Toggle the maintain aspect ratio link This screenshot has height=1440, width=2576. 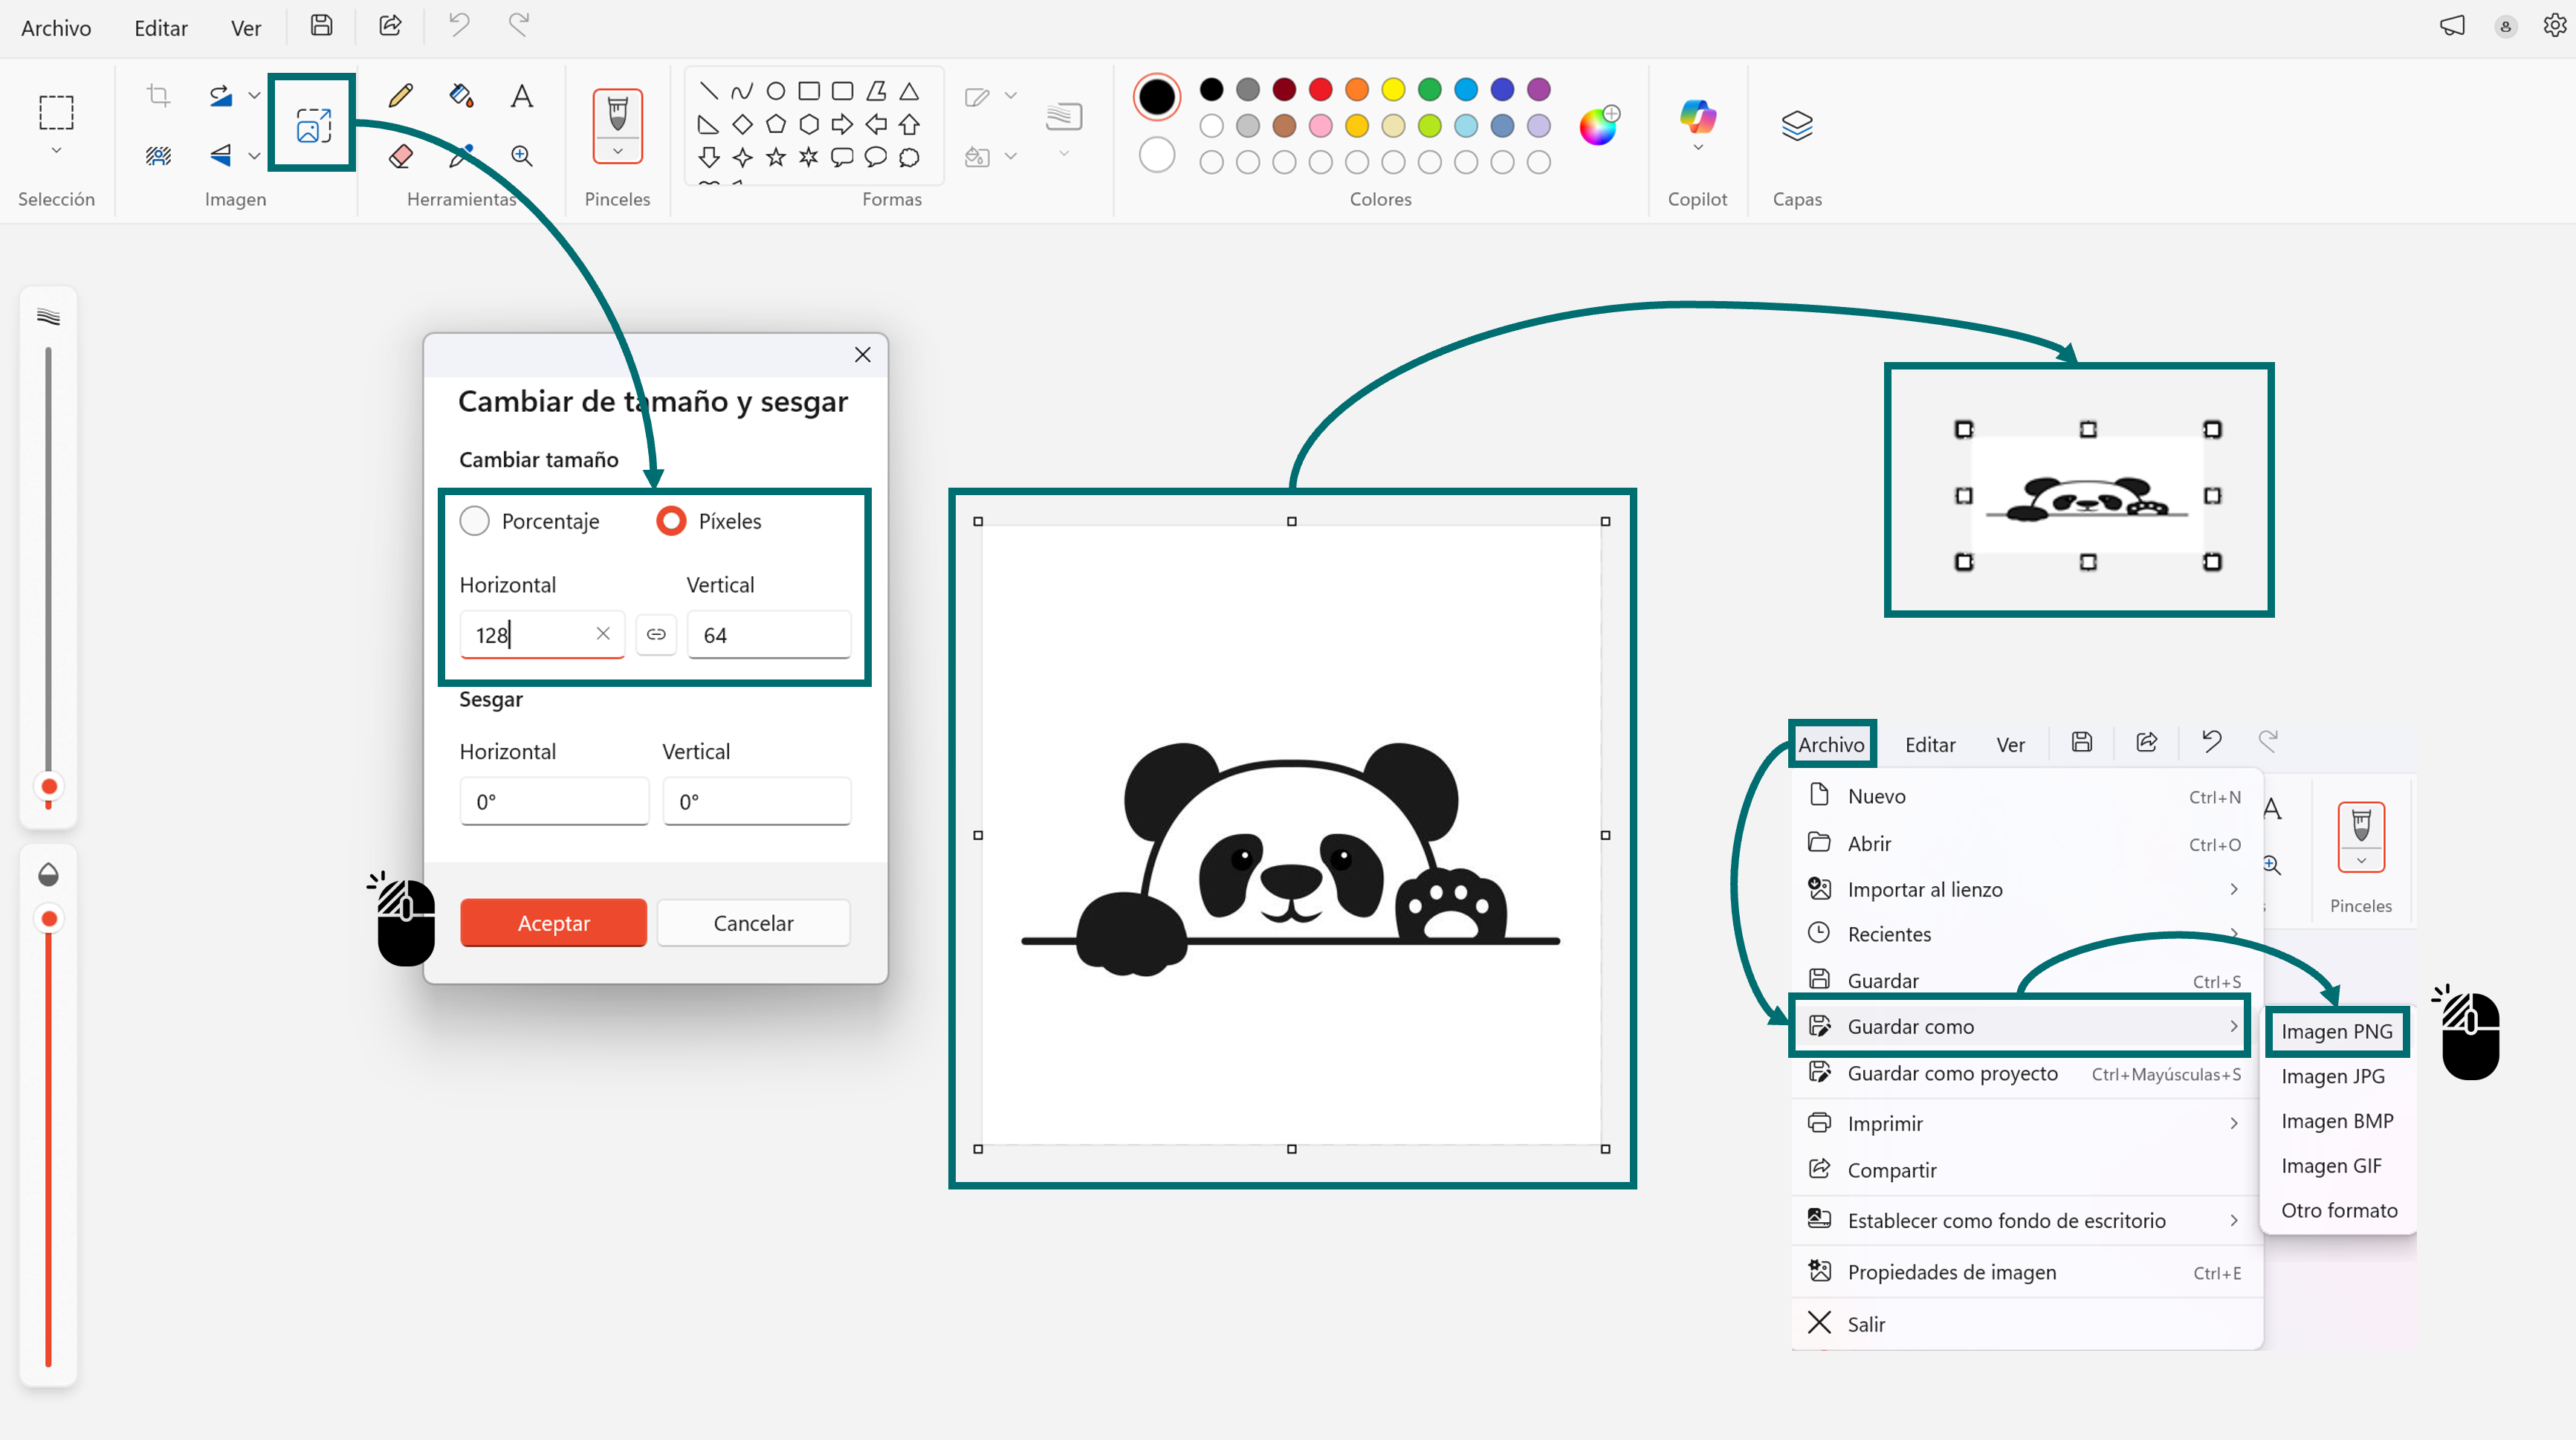click(656, 634)
